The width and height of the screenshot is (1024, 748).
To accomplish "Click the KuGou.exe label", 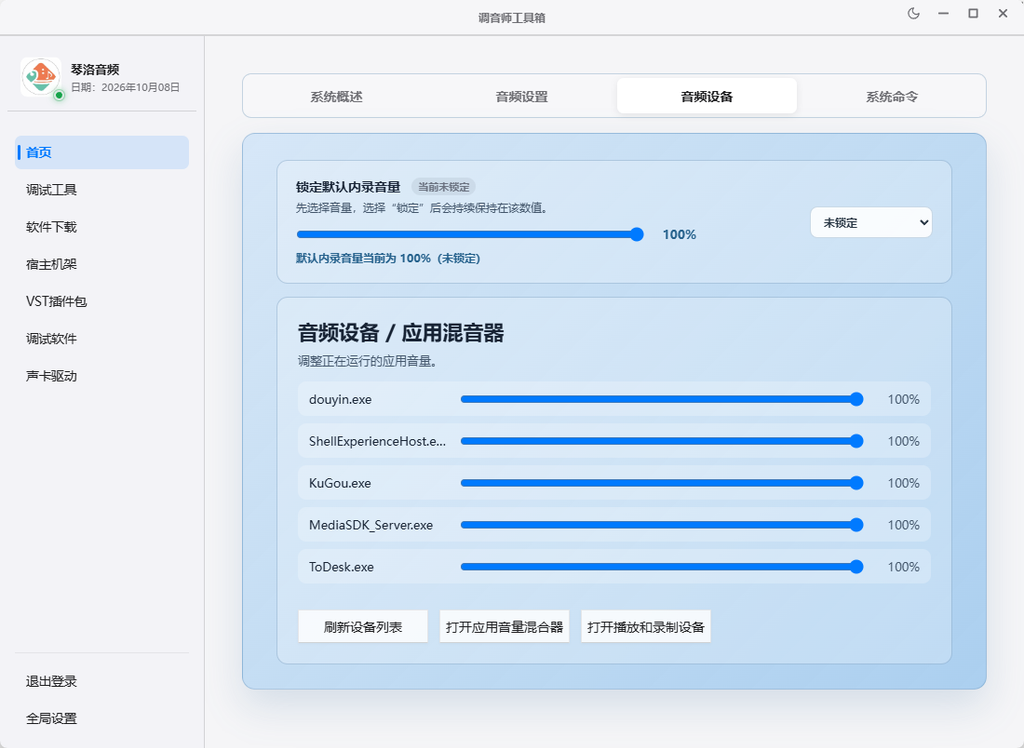I will pos(340,483).
